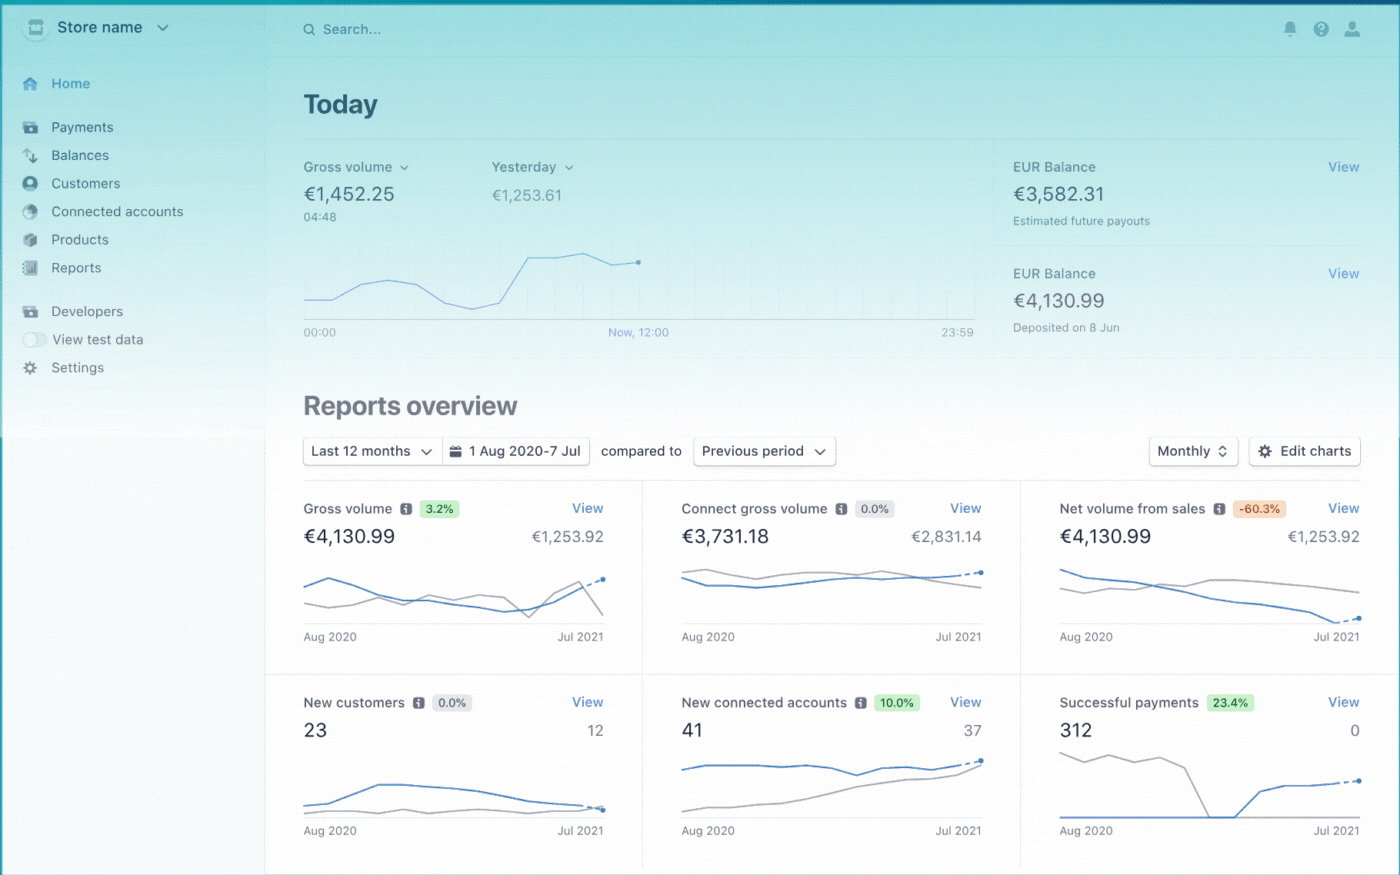Click the info icon beside Net volume from sales

[x=1219, y=509]
